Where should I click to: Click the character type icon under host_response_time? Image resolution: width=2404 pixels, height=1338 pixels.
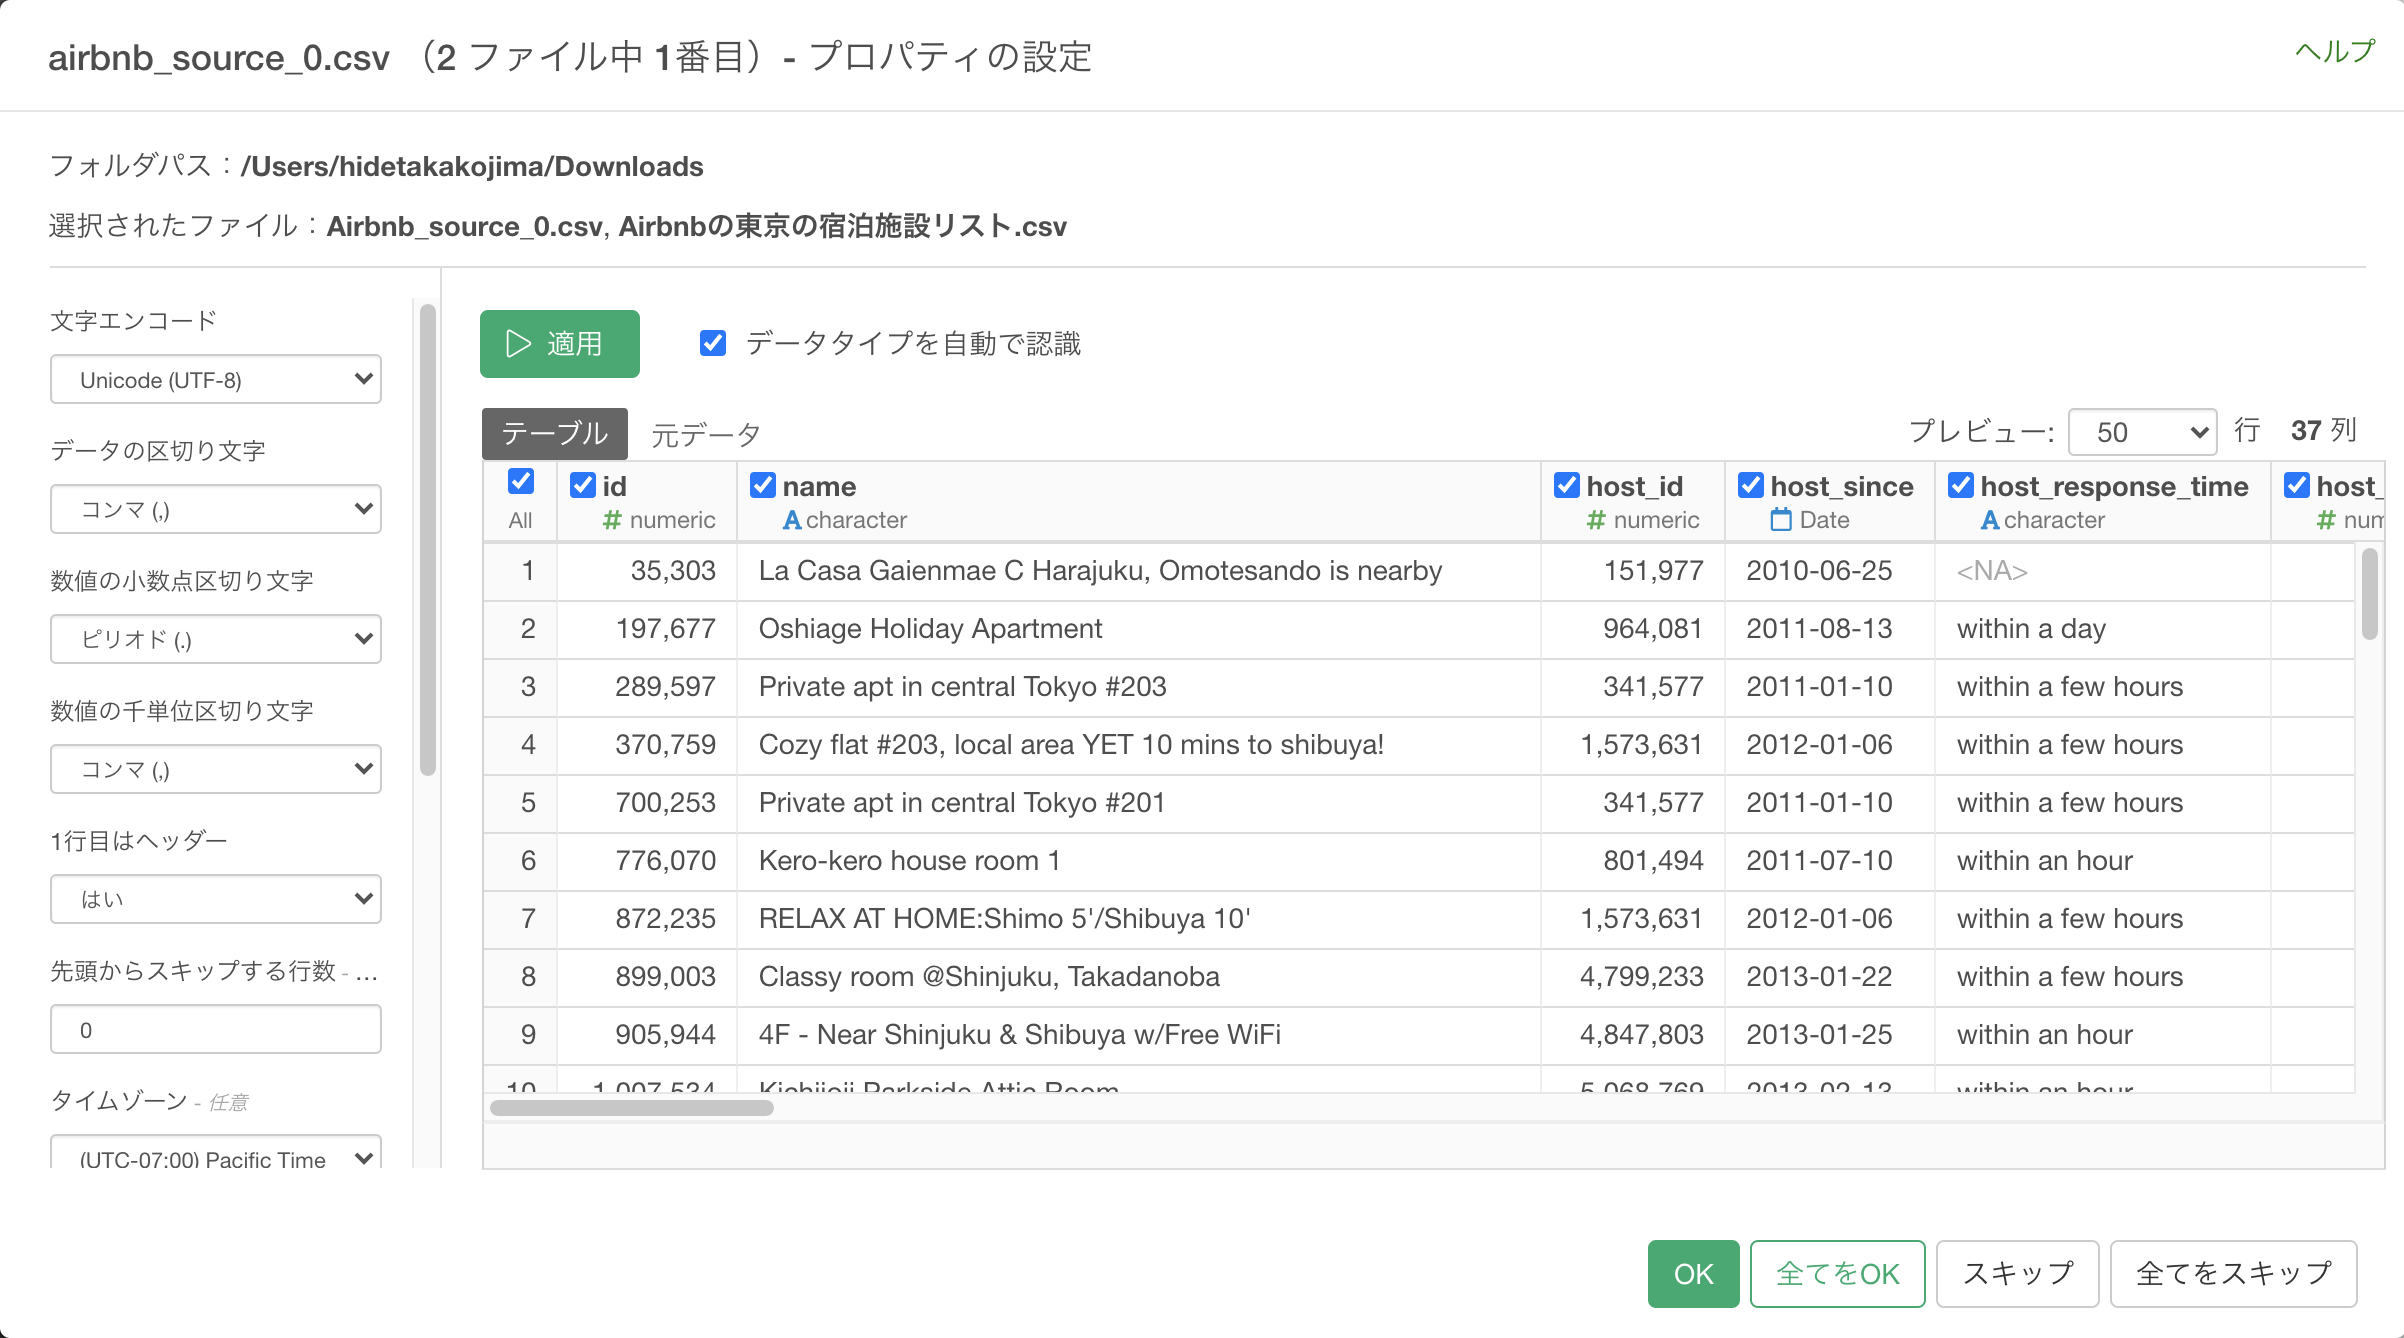[1990, 520]
